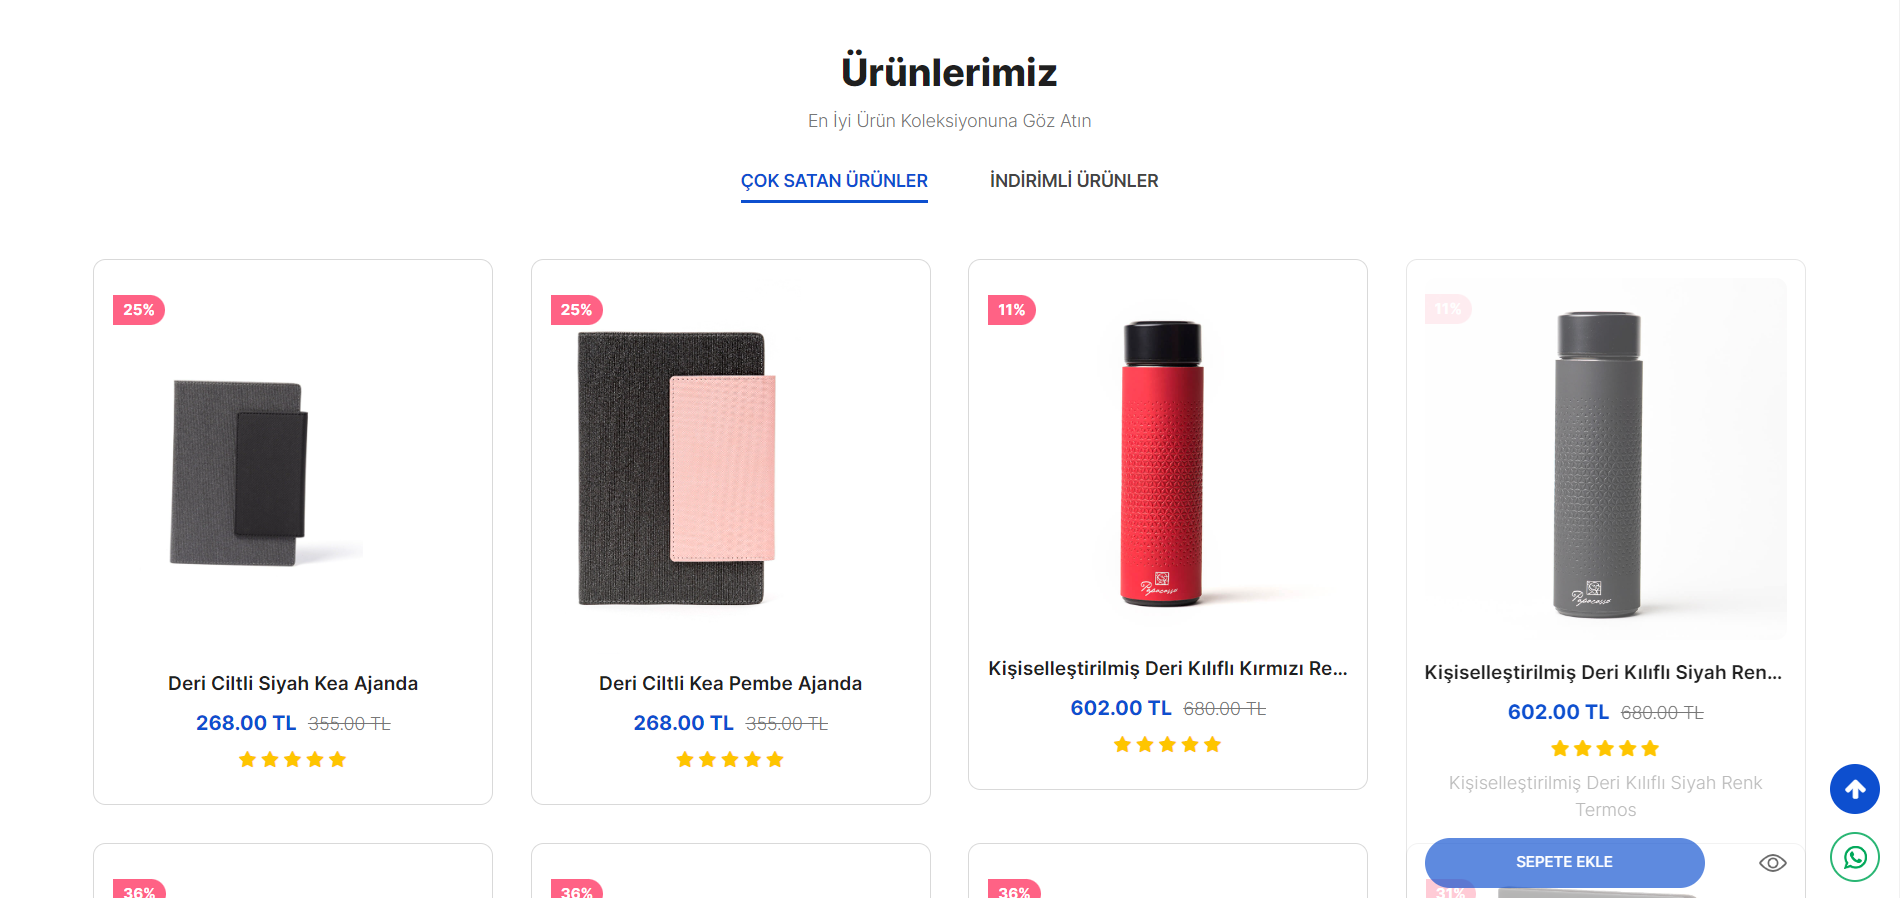This screenshot has height=898, width=1900.
Task: Click star rating under Deri Ciltli Siyah Kea Ajanda
Action: 292,760
